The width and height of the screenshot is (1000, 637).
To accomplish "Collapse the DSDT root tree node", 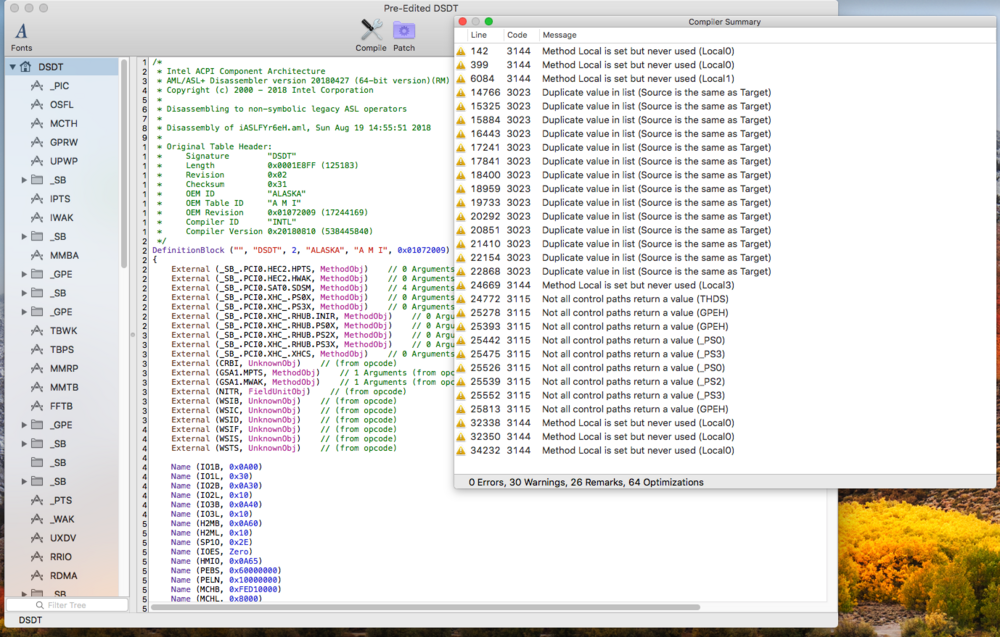I will tap(12, 67).
